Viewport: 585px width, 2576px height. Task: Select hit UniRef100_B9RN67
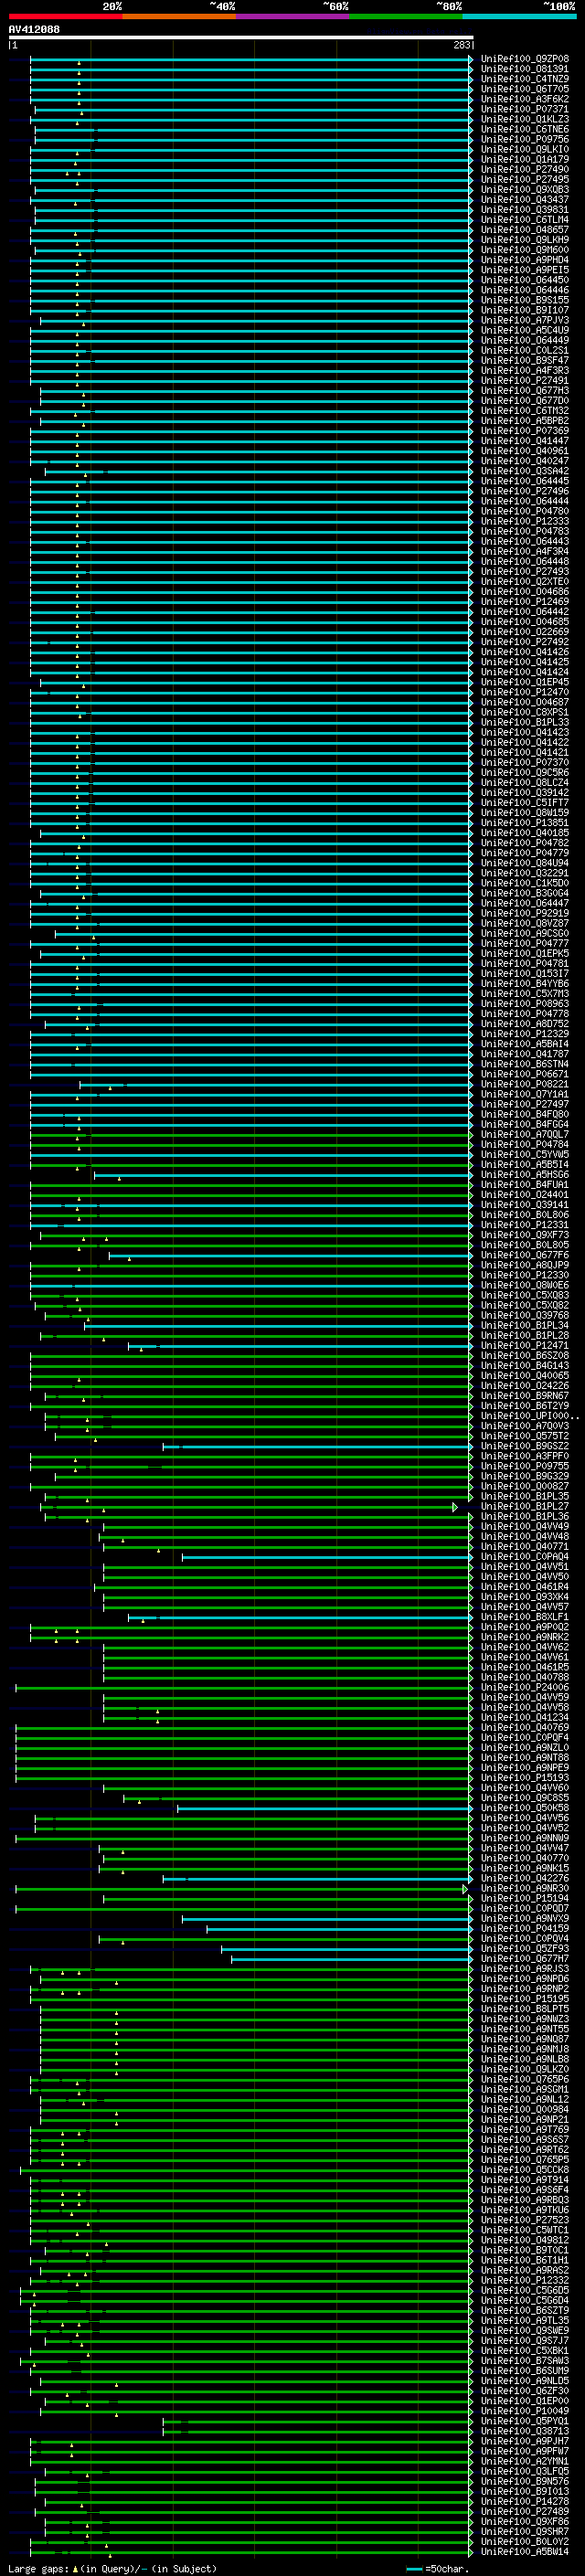click(525, 1396)
